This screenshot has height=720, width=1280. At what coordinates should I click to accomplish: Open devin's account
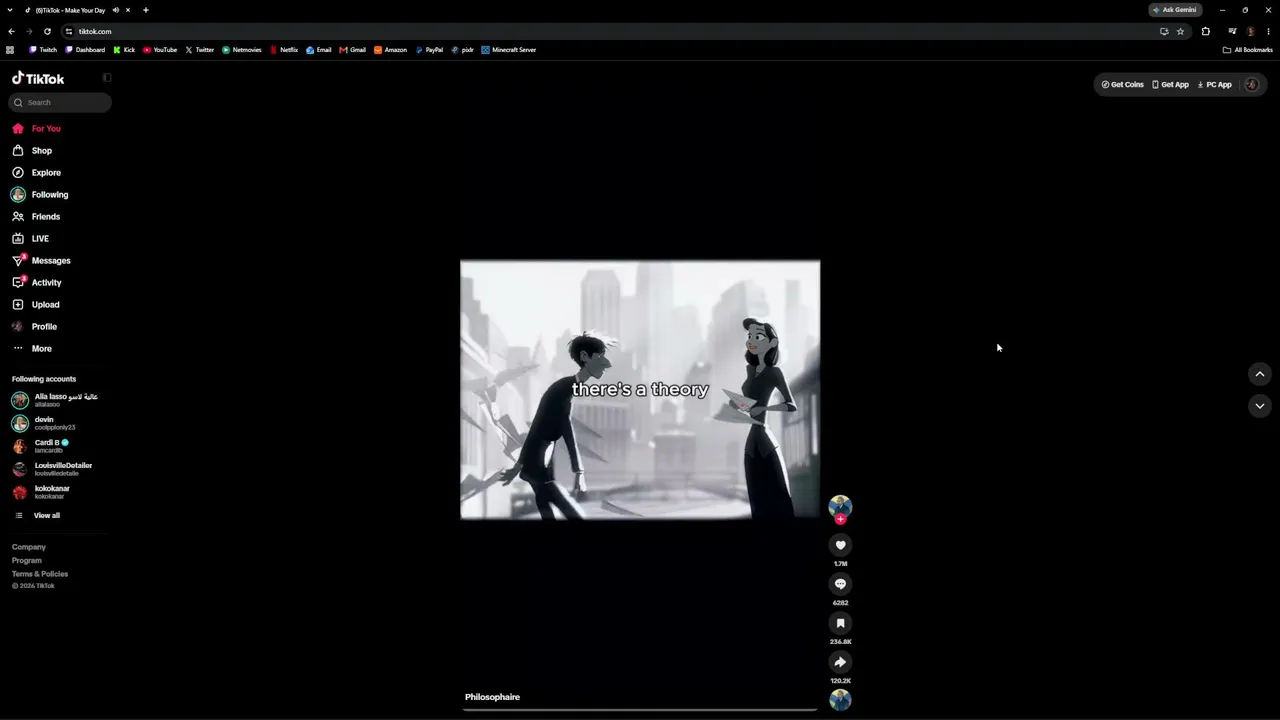coord(43,423)
